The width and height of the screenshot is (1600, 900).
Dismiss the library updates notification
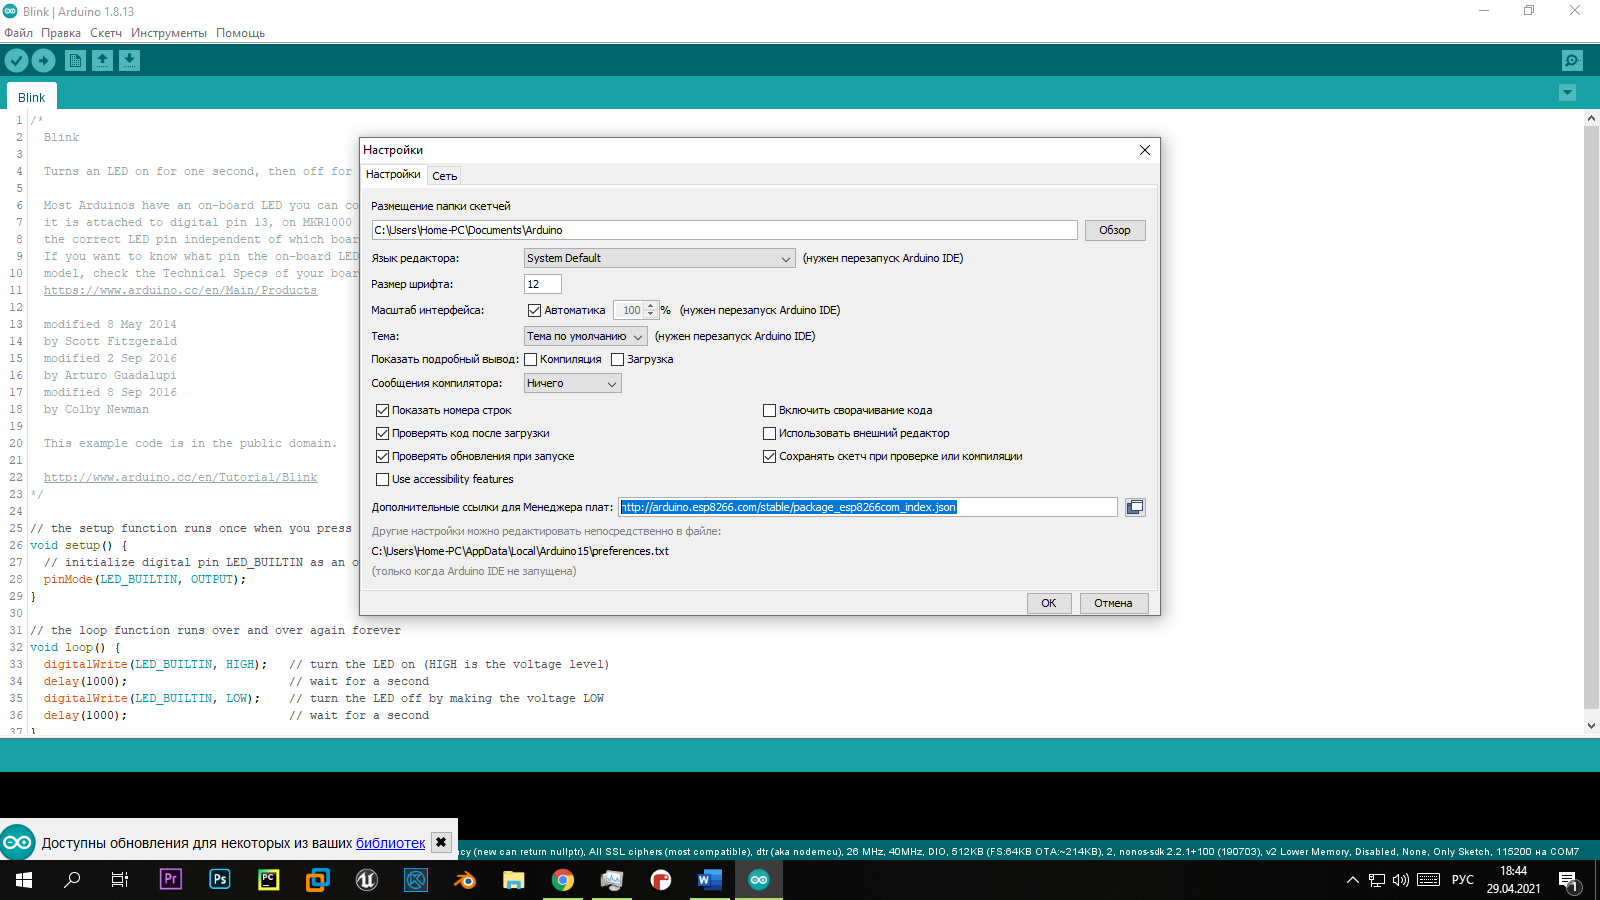pos(441,842)
